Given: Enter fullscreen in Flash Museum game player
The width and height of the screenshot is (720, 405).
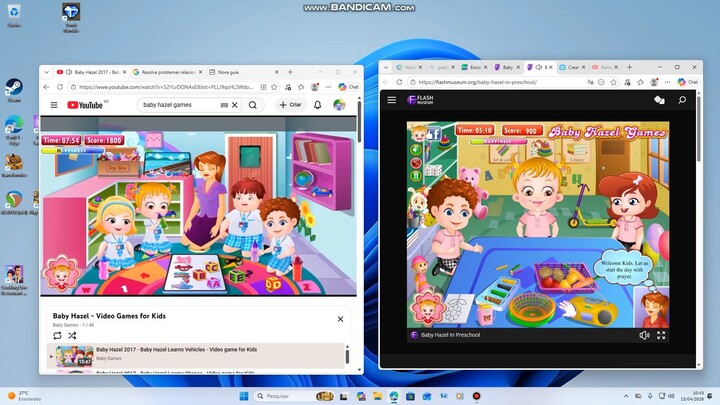Looking at the screenshot, I should click(661, 335).
